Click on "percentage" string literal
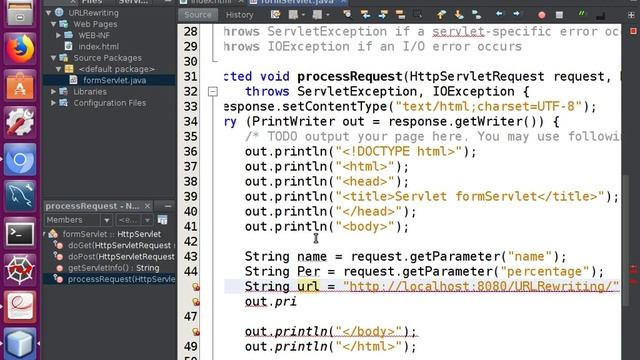This screenshot has width=640, height=360. [x=545, y=271]
